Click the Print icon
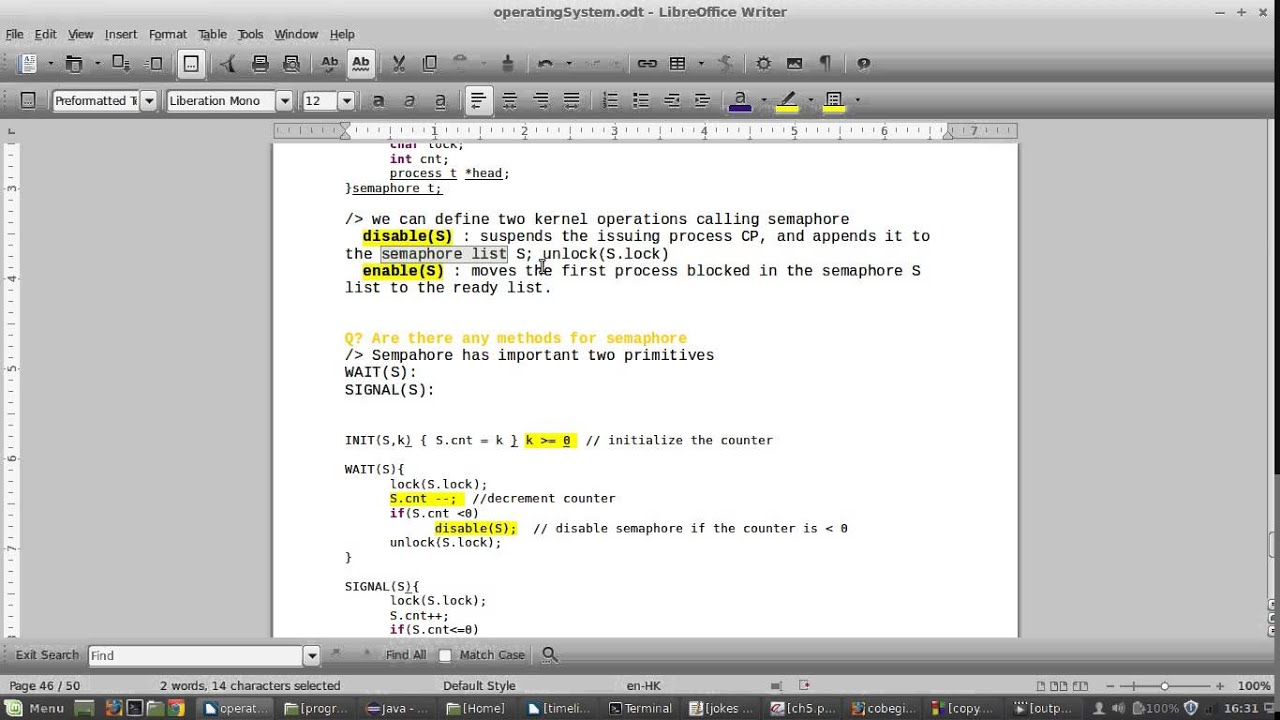This screenshot has height=720, width=1280. click(260, 64)
